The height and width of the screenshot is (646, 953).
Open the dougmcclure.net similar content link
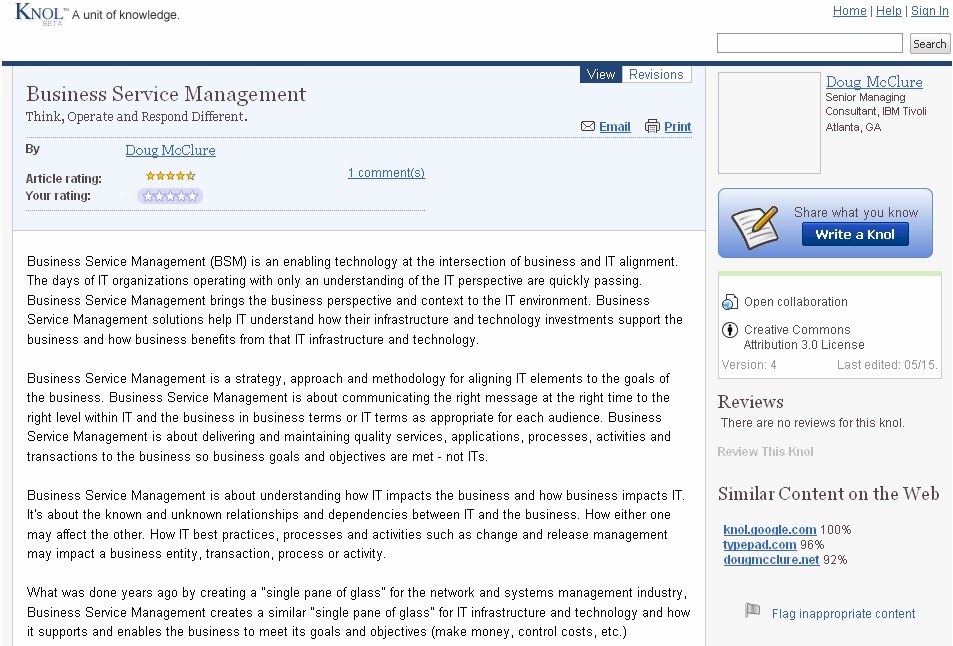pos(771,560)
